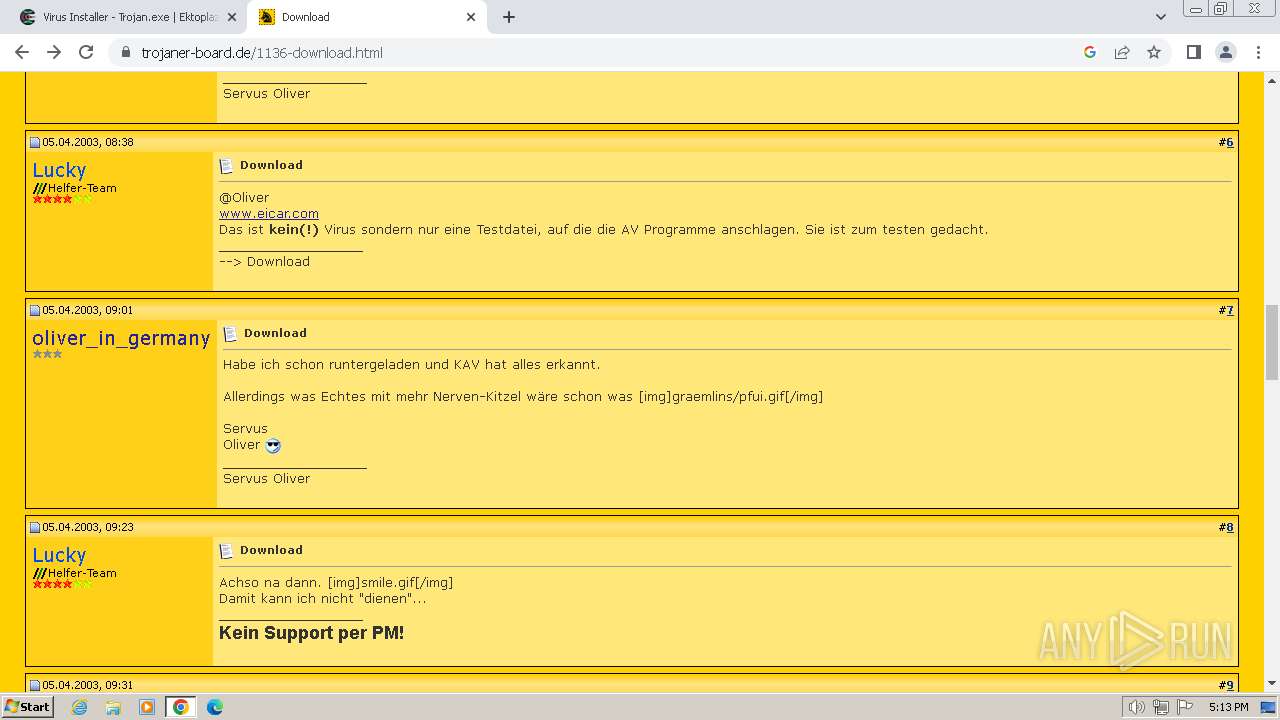Open post icon beside 05.04.2003, 09:31
The width and height of the screenshot is (1280, 720).
pos(35,685)
